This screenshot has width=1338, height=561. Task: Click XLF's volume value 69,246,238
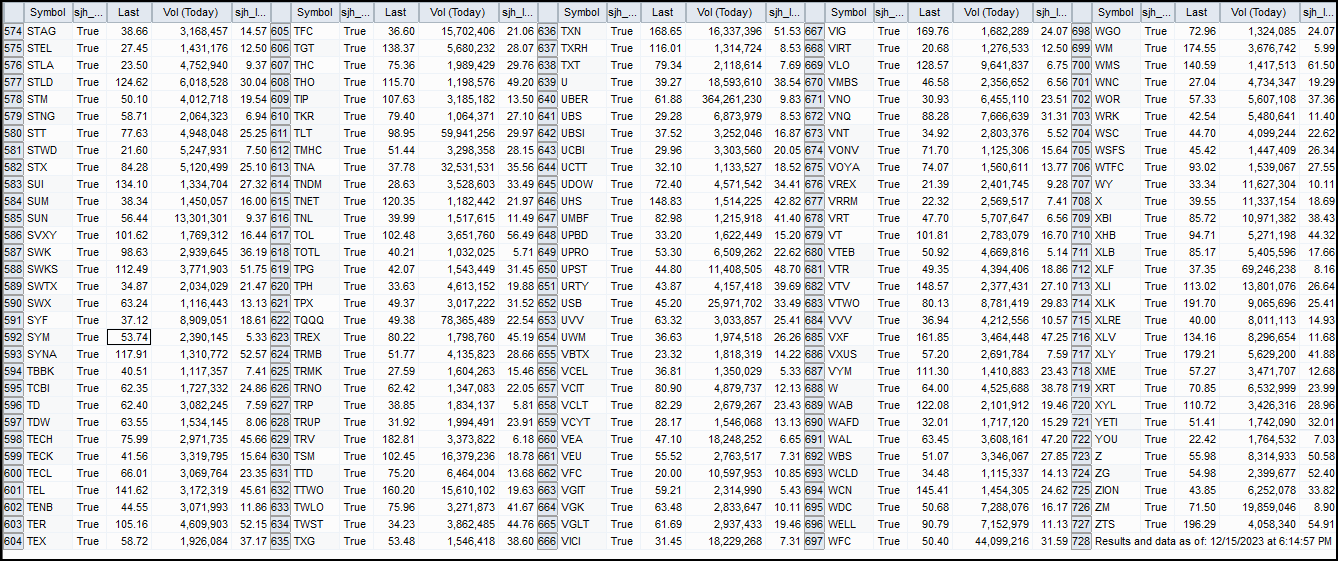point(1259,269)
